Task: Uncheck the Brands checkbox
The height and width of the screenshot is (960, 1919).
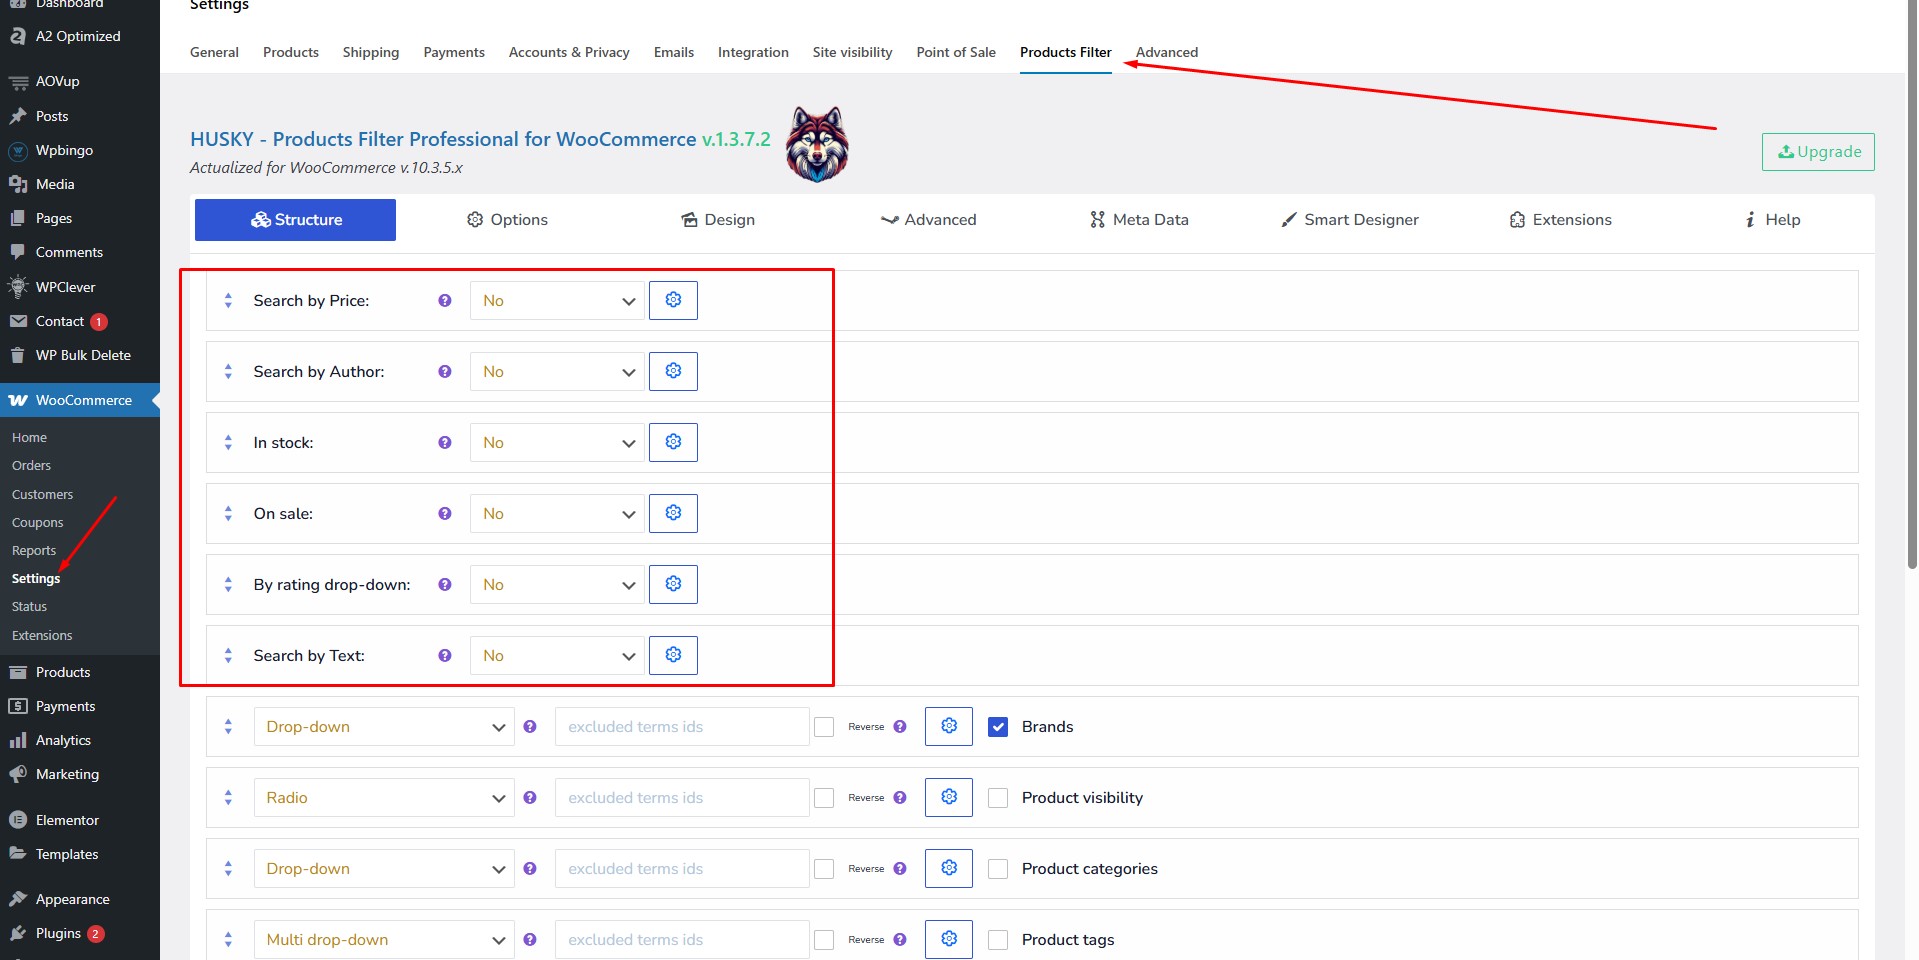Action: pyautogui.click(x=998, y=727)
